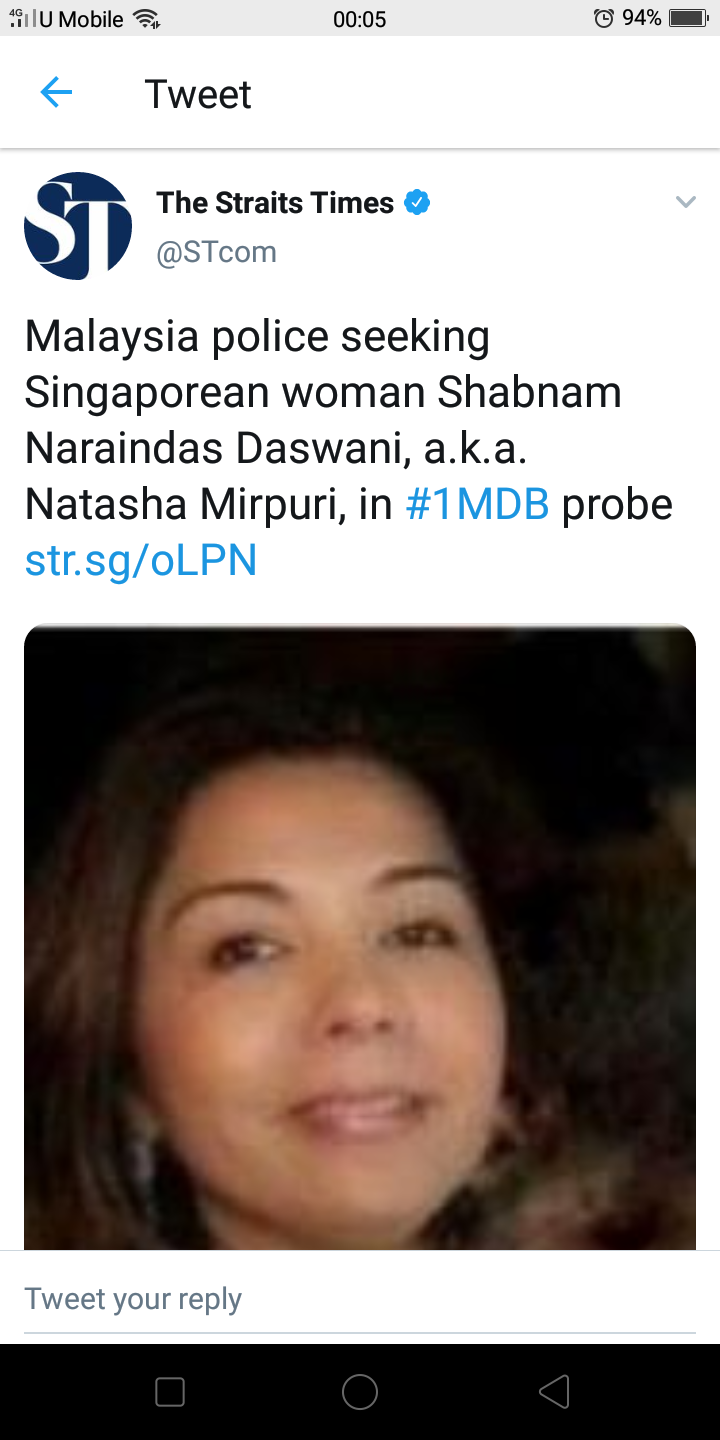Tap the battery icon in status bar

tap(688, 18)
